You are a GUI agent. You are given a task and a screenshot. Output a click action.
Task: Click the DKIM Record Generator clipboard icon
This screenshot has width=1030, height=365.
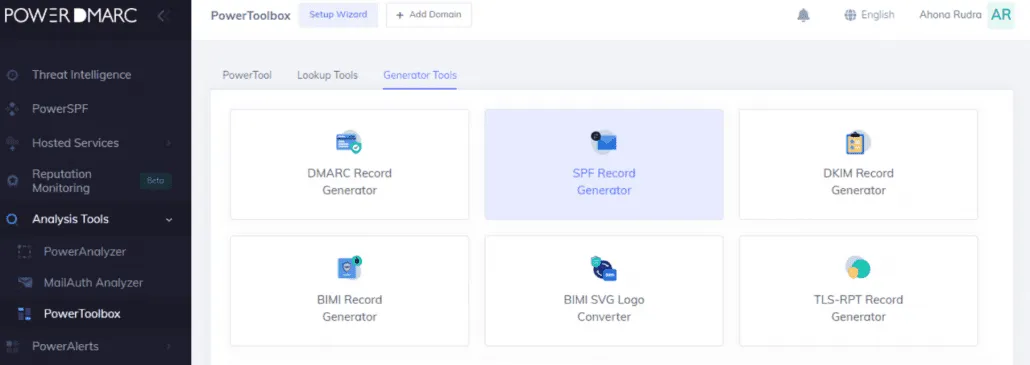point(857,142)
